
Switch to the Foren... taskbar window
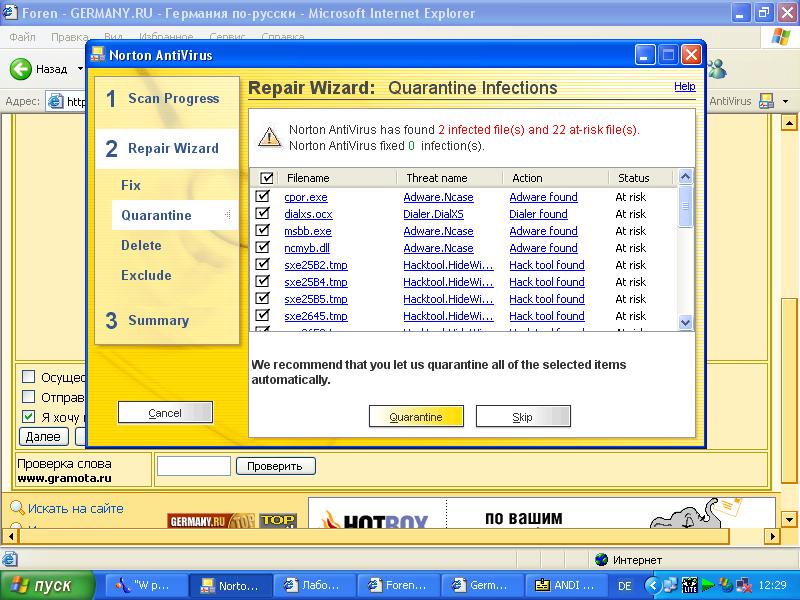point(398,585)
